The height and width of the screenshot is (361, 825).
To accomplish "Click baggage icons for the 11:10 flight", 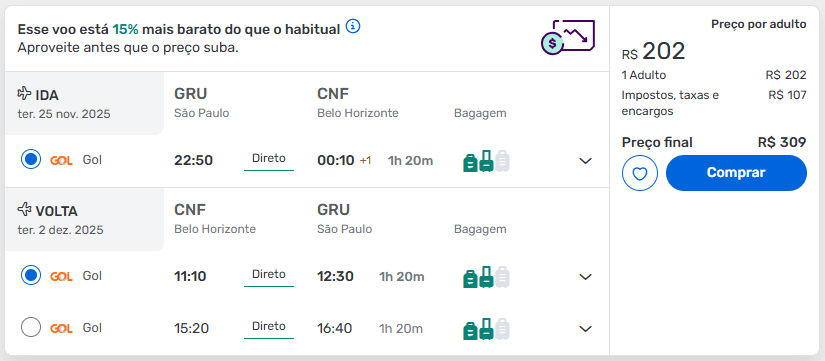I will coord(487,277).
